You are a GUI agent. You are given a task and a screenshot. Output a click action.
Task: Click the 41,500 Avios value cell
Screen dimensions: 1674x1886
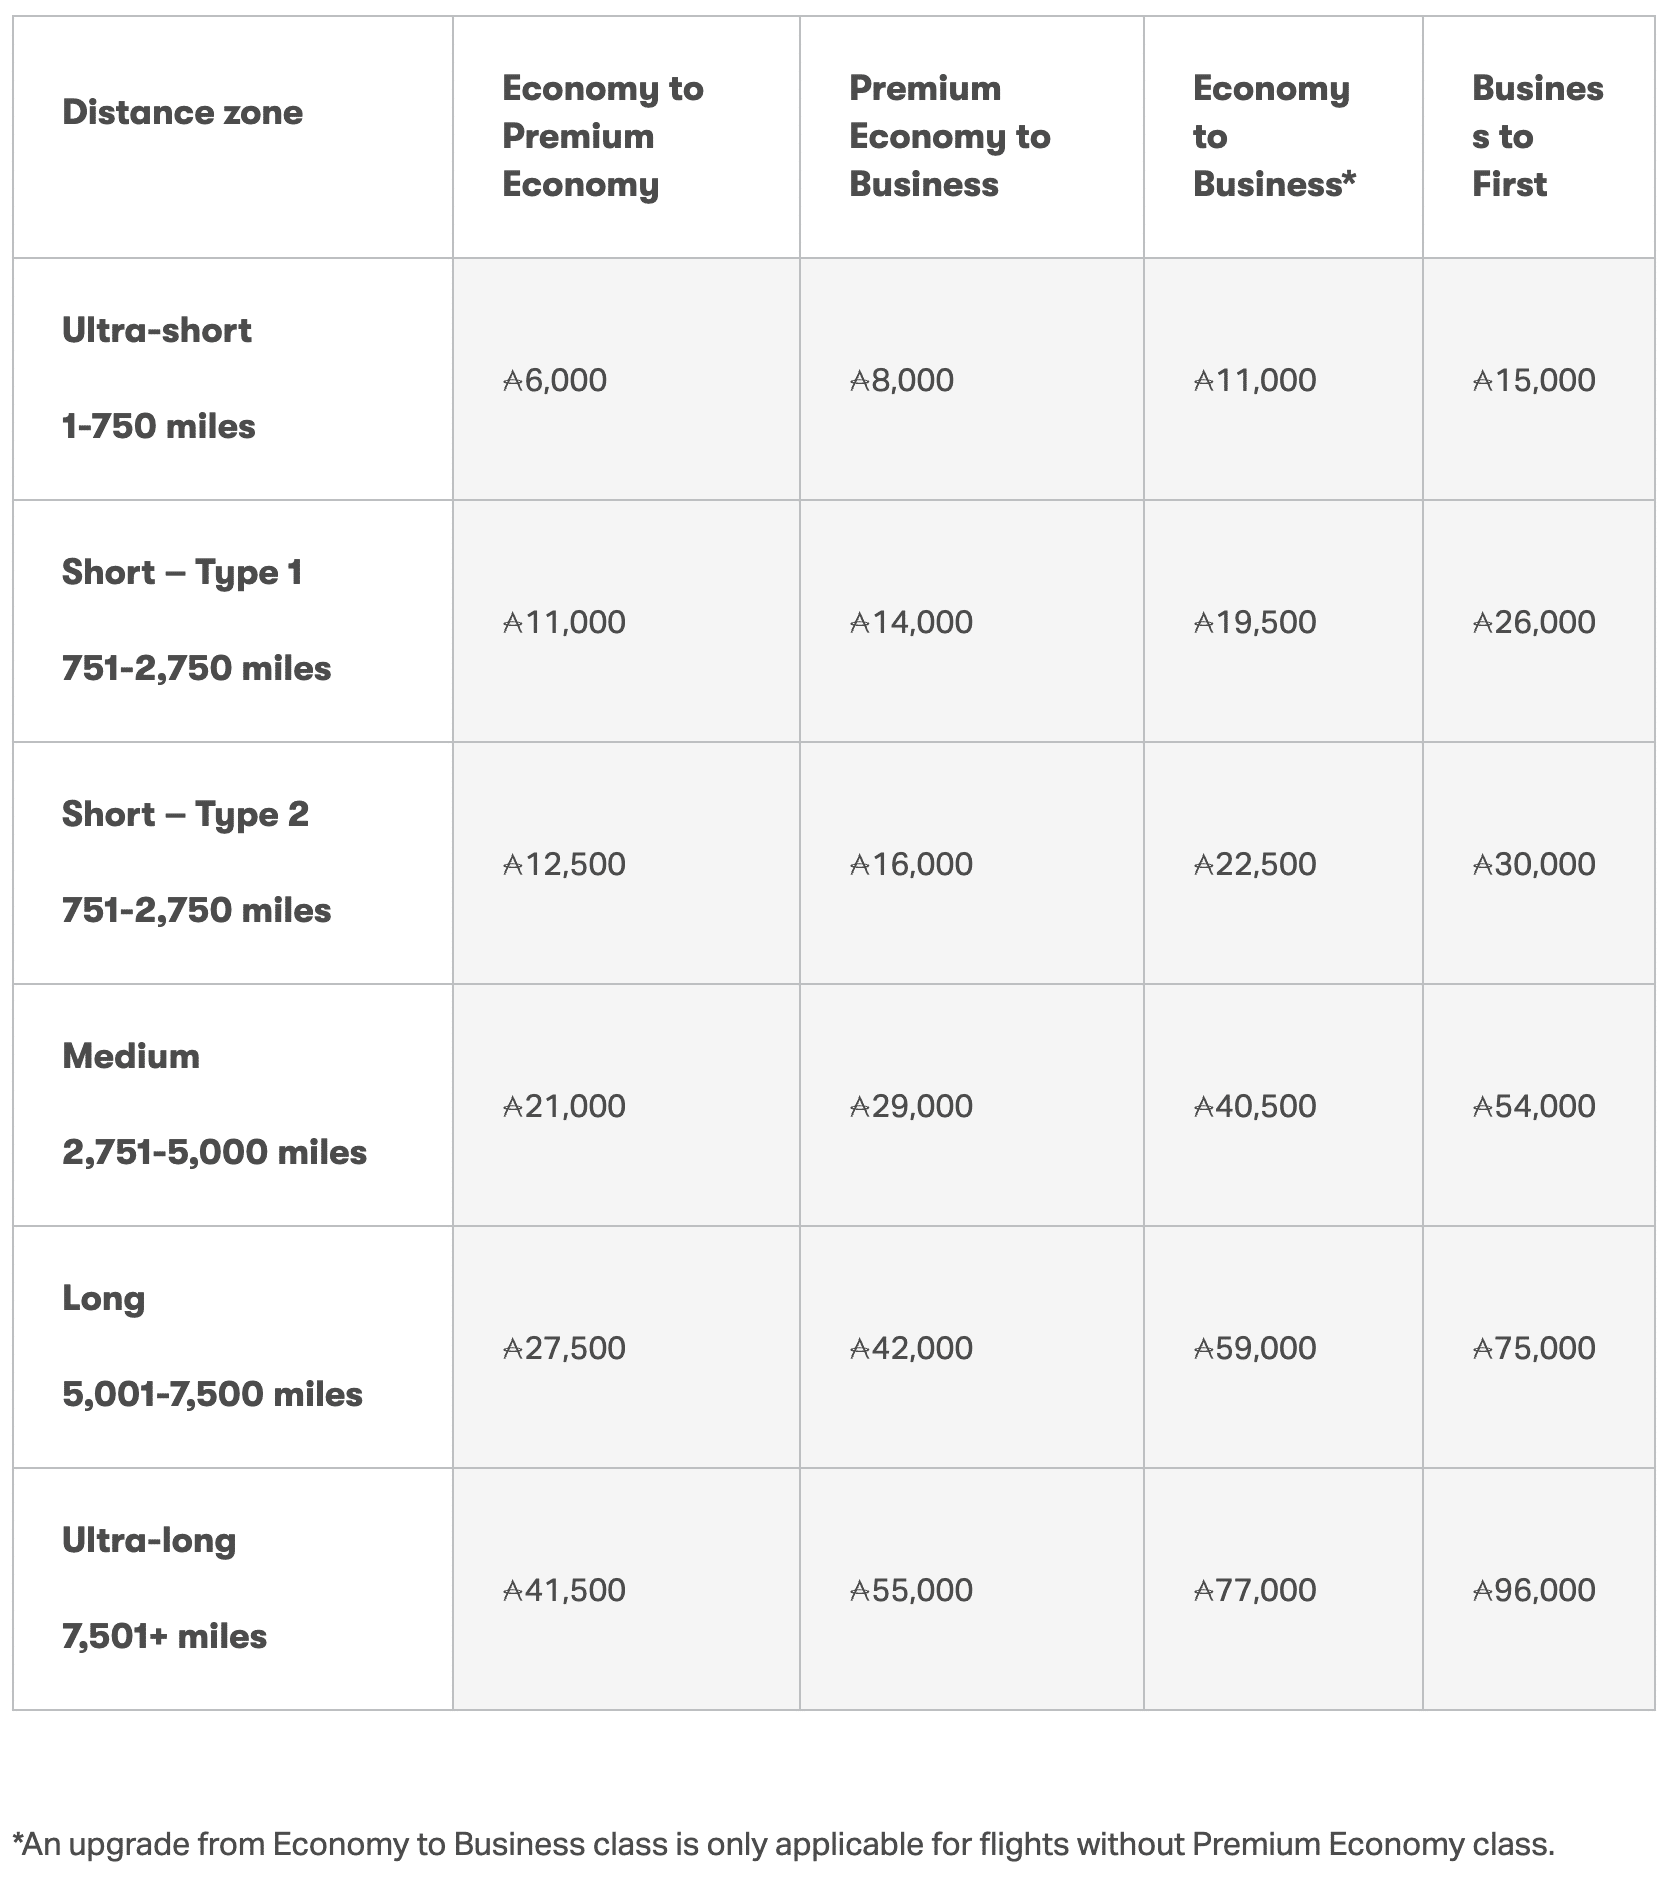tap(564, 1590)
